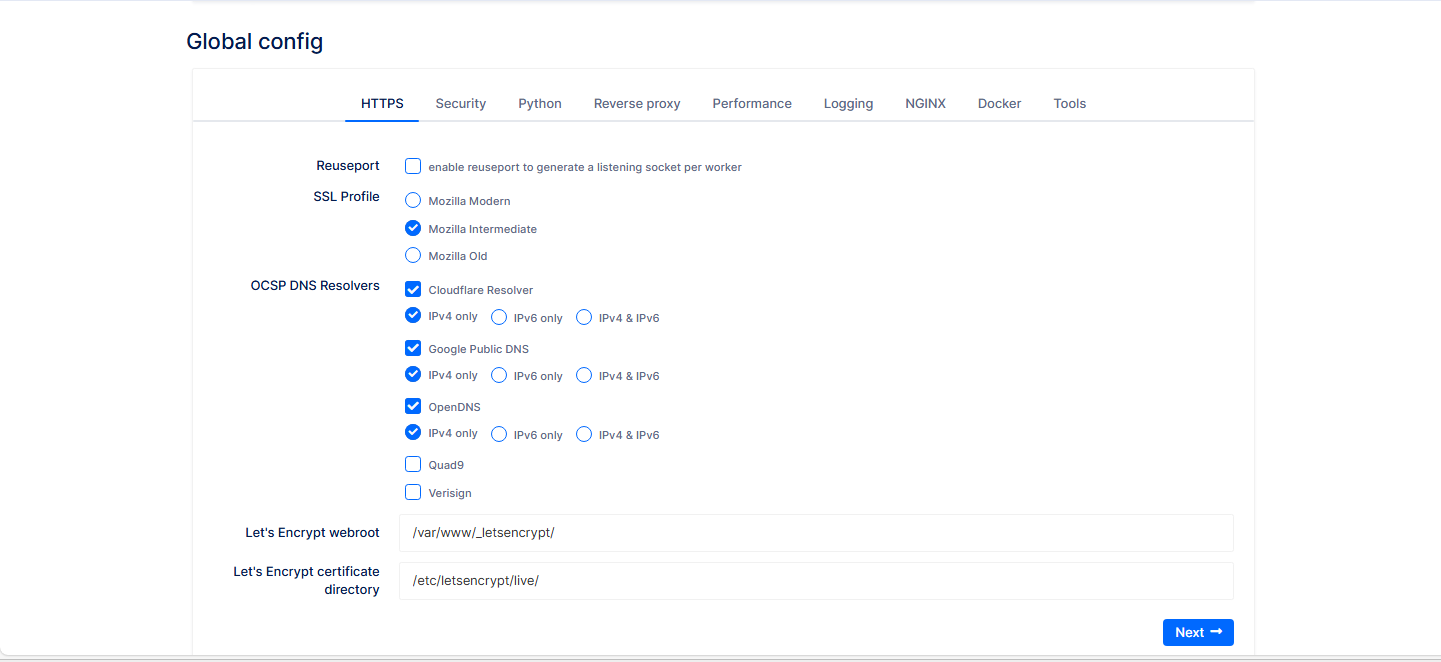Select IPv4 & IPv6 for OpenDNS
This screenshot has width=1441, height=662.
583,432
